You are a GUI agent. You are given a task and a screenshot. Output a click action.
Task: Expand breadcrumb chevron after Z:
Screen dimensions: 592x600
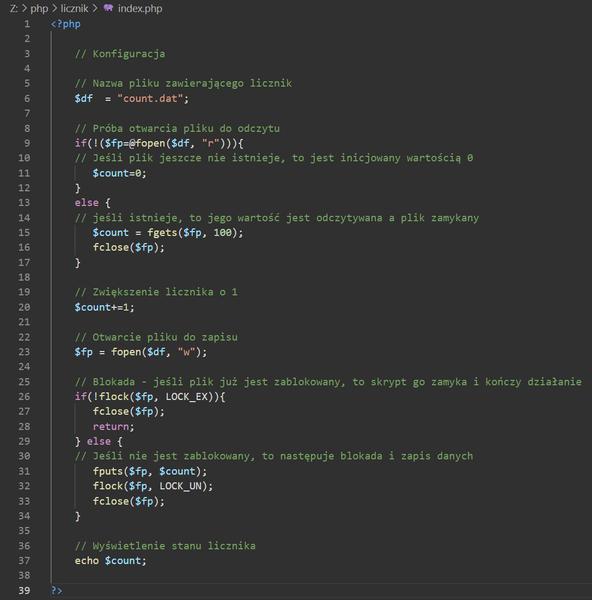pos(24,8)
